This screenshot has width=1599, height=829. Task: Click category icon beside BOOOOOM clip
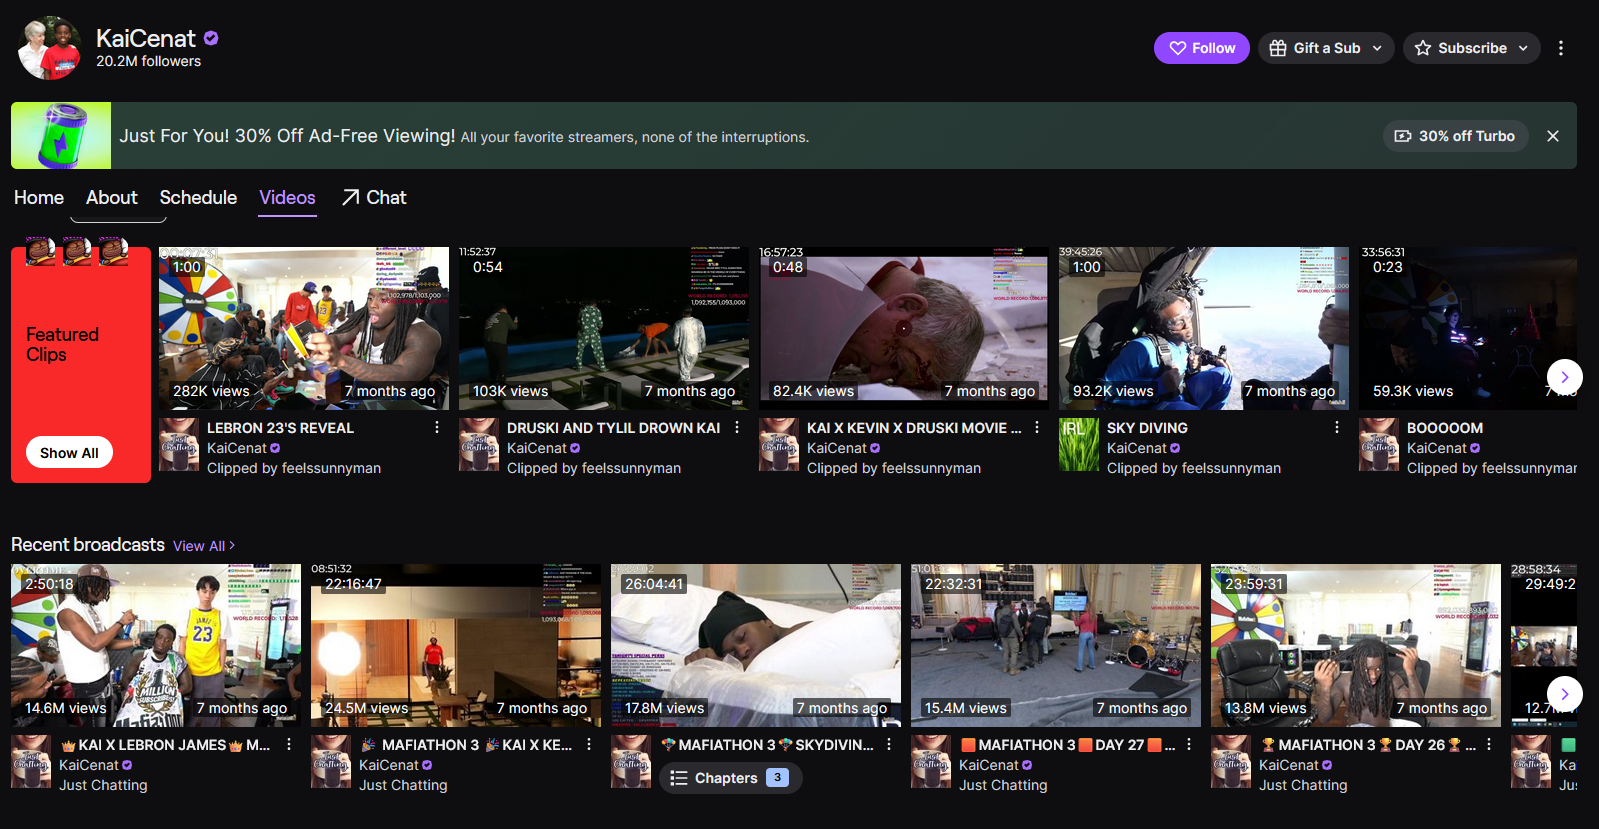1379,445
